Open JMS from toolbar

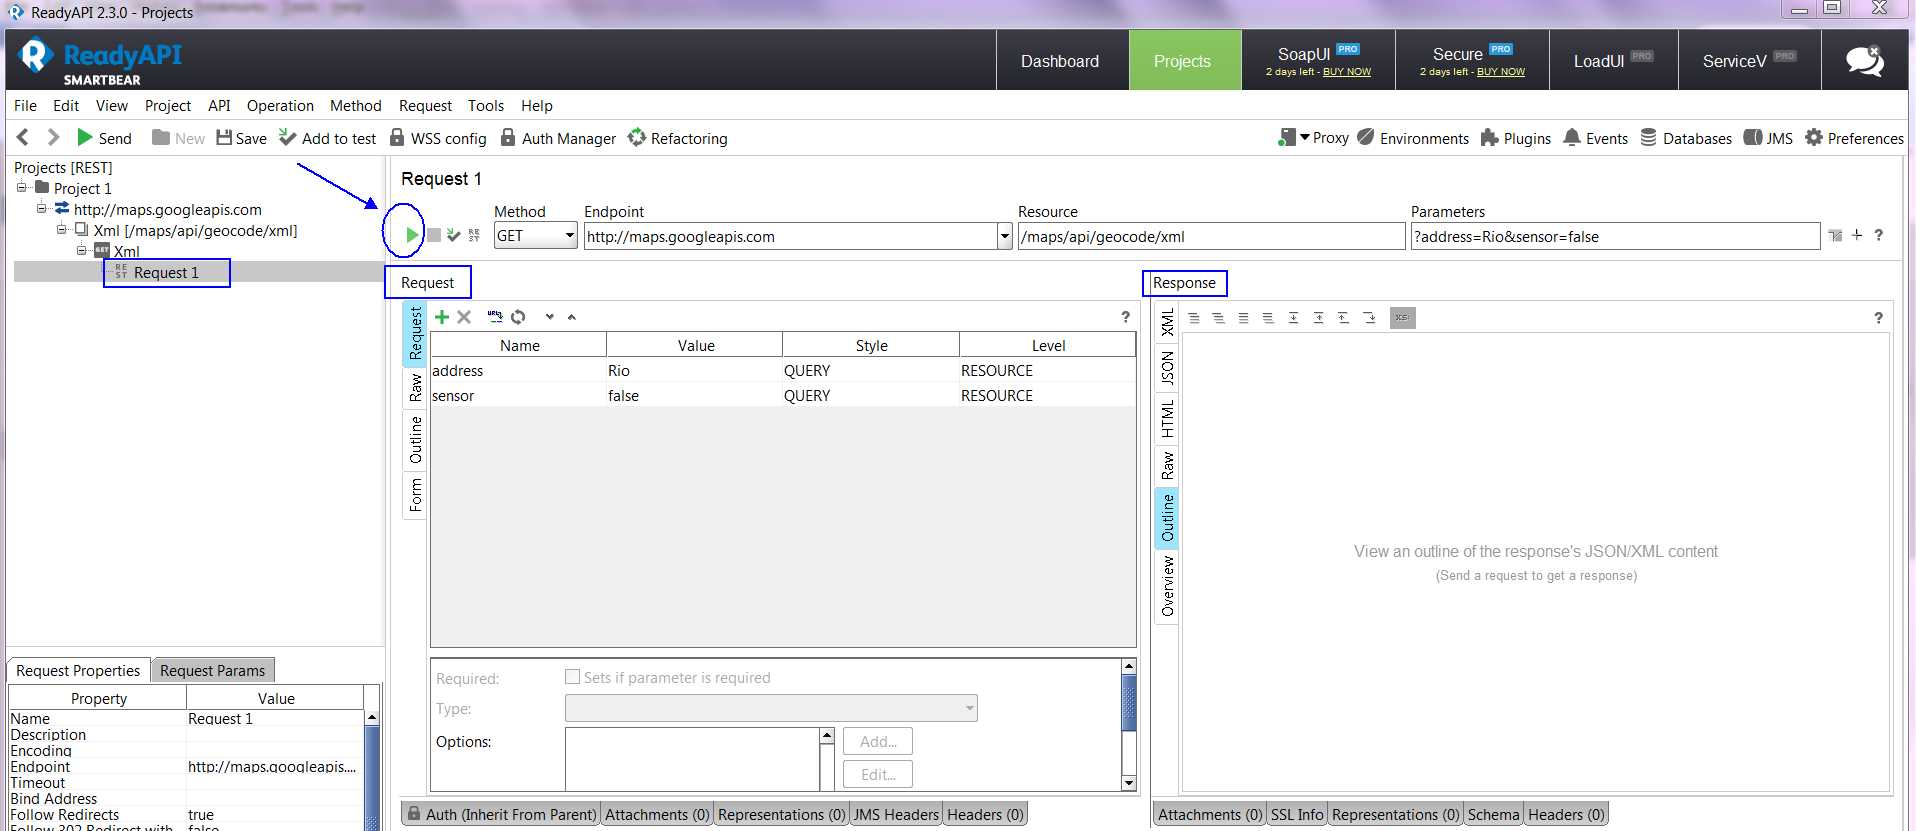click(x=1768, y=138)
